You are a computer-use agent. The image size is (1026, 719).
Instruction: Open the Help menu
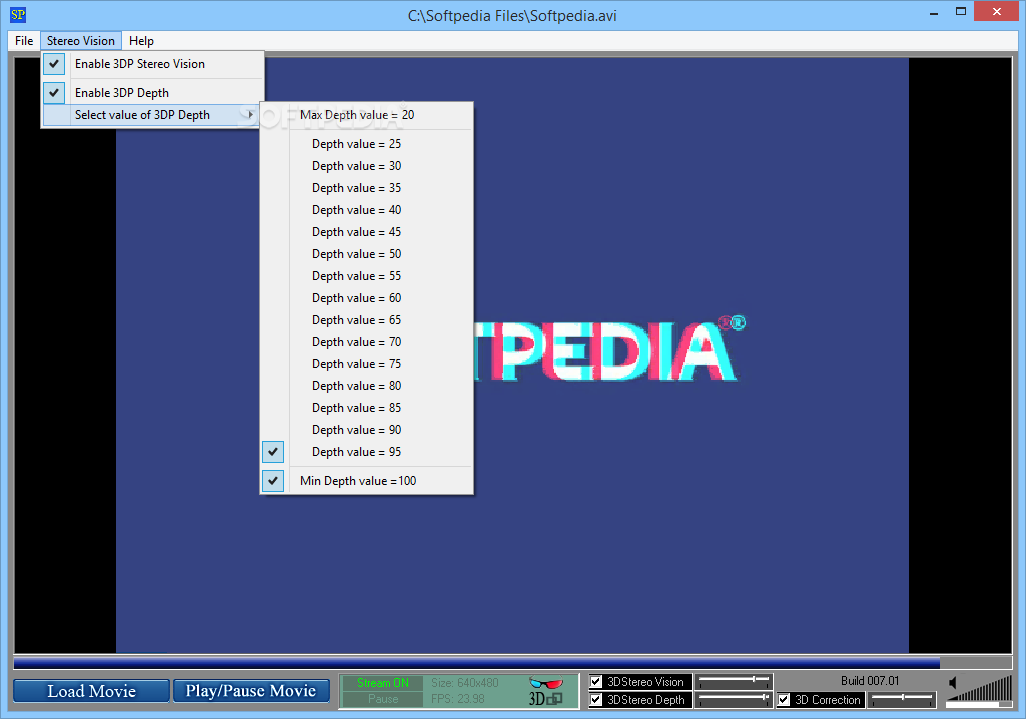pyautogui.click(x=141, y=41)
